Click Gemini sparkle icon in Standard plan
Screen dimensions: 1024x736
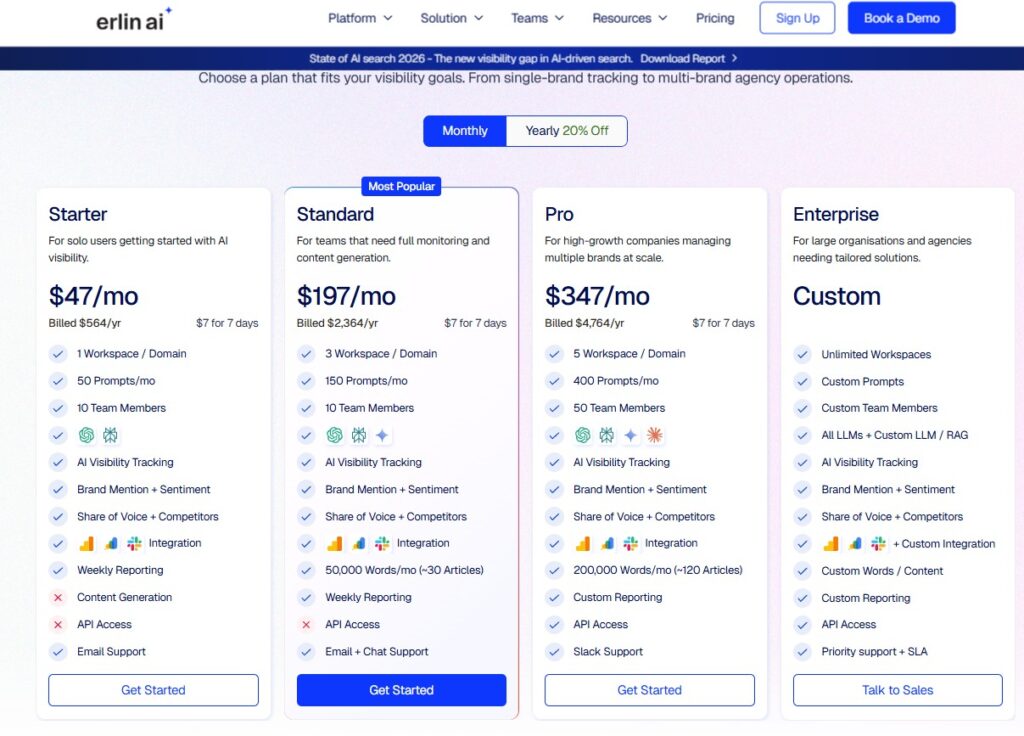[382, 435]
